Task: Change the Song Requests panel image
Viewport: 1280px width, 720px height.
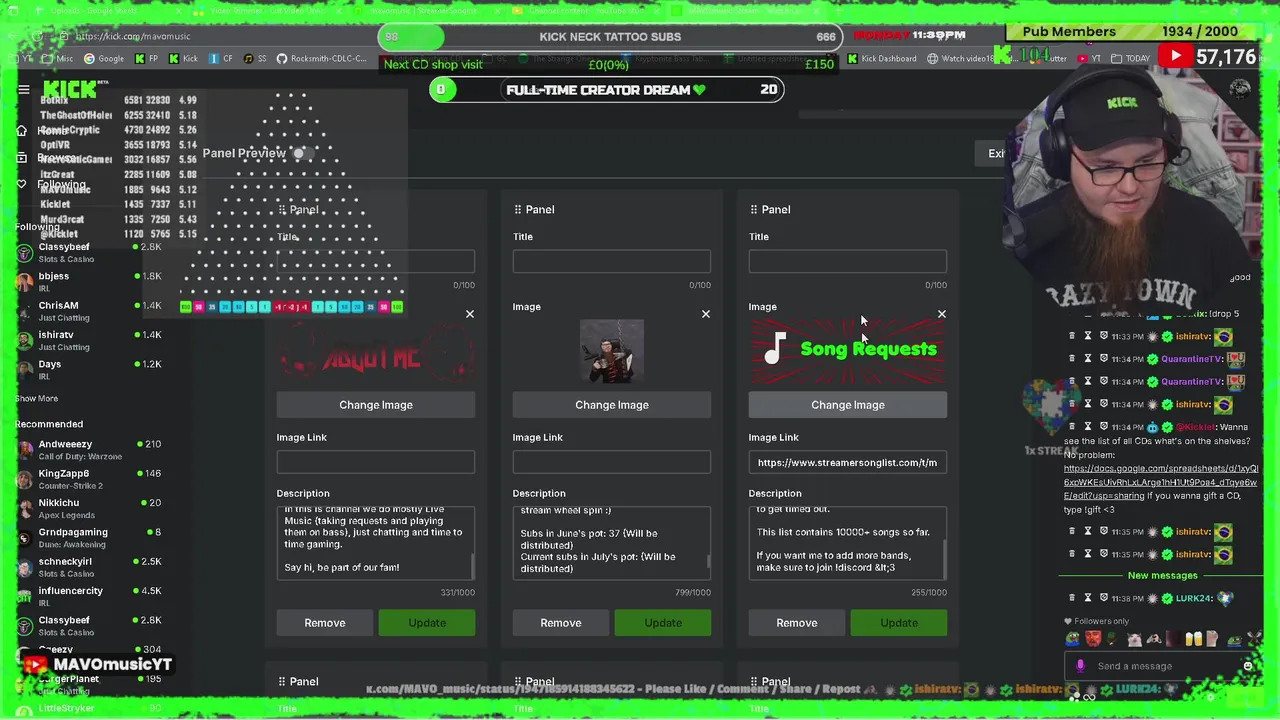Action: pos(848,405)
